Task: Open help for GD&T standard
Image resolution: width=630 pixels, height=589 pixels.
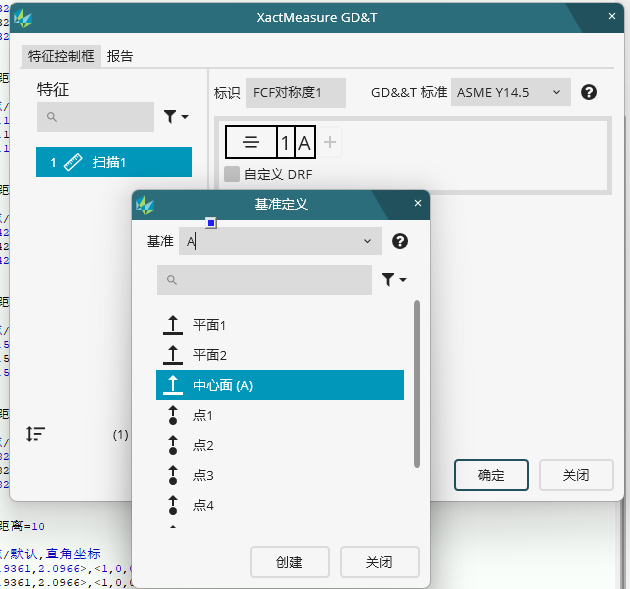Action: coord(589,92)
